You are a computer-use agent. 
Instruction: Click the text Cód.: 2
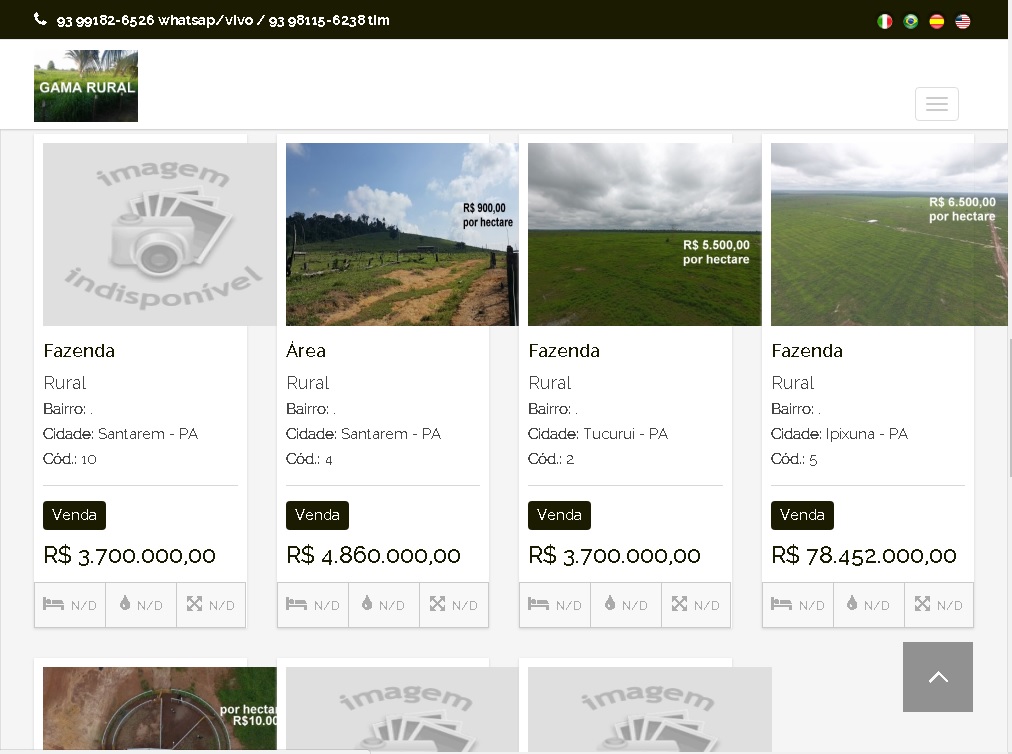[551, 459]
